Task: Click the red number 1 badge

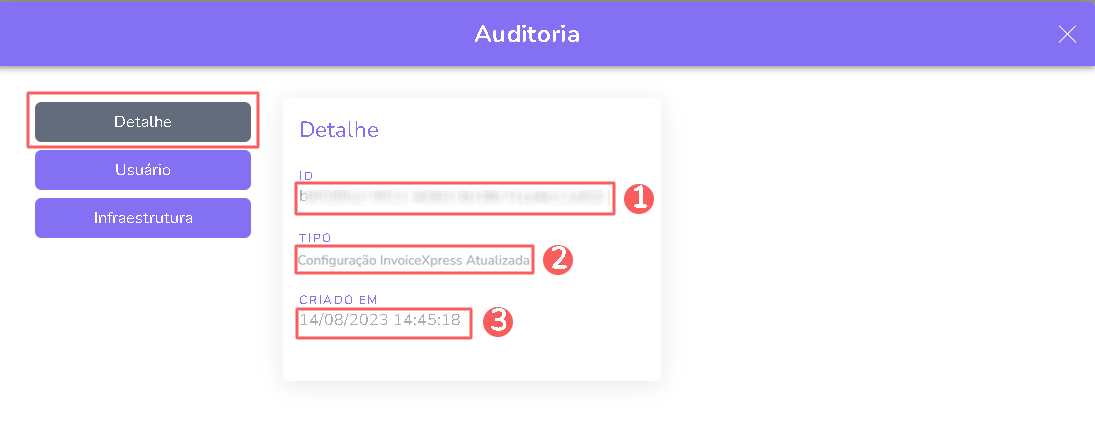Action: pos(638,199)
